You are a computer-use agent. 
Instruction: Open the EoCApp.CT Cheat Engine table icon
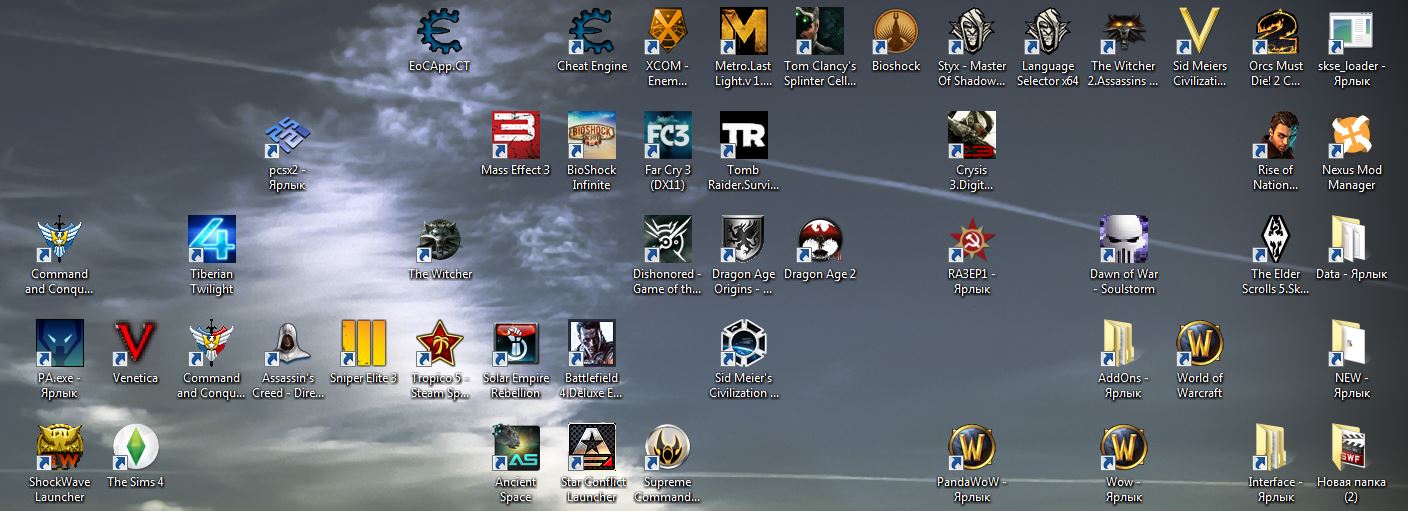(440, 32)
